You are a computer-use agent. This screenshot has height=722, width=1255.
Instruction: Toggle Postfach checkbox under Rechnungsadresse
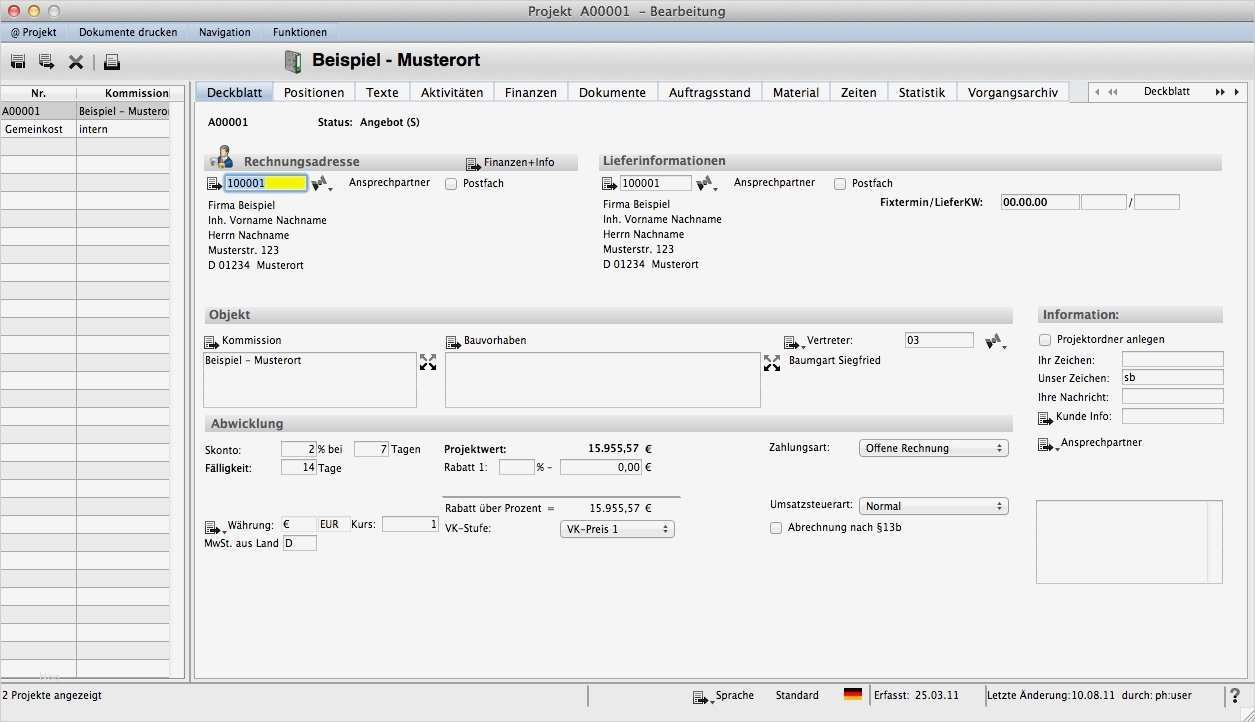click(x=451, y=184)
